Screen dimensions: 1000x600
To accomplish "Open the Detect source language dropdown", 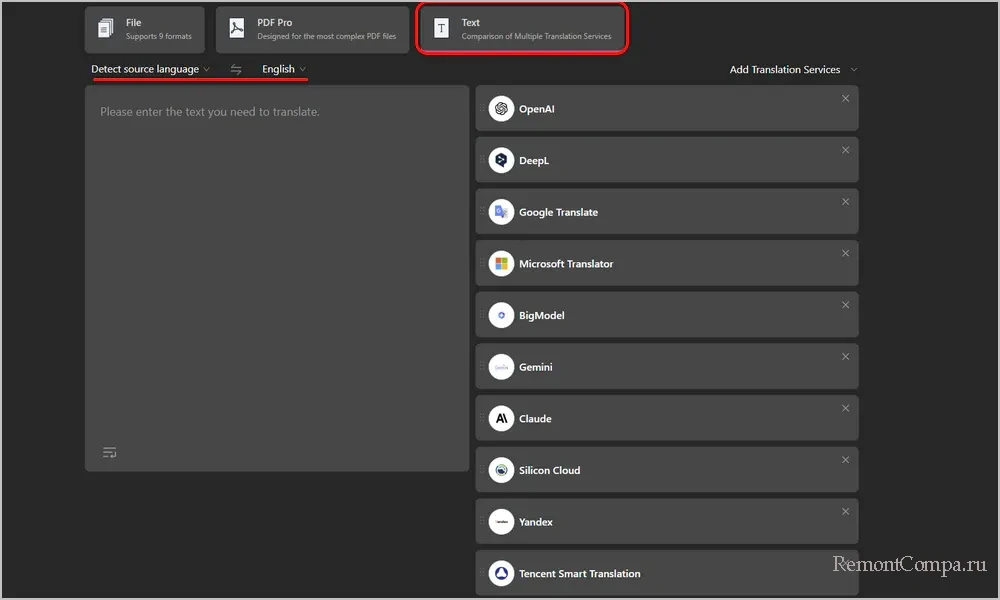I will 150,70.
